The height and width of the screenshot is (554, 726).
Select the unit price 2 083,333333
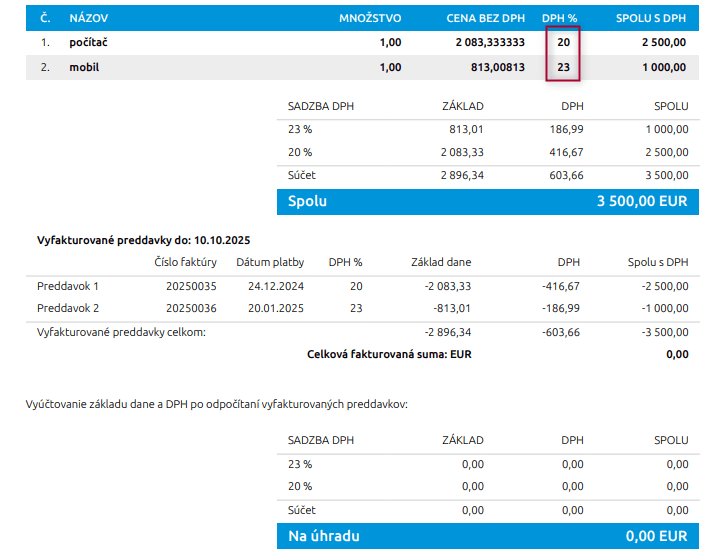click(x=489, y=43)
